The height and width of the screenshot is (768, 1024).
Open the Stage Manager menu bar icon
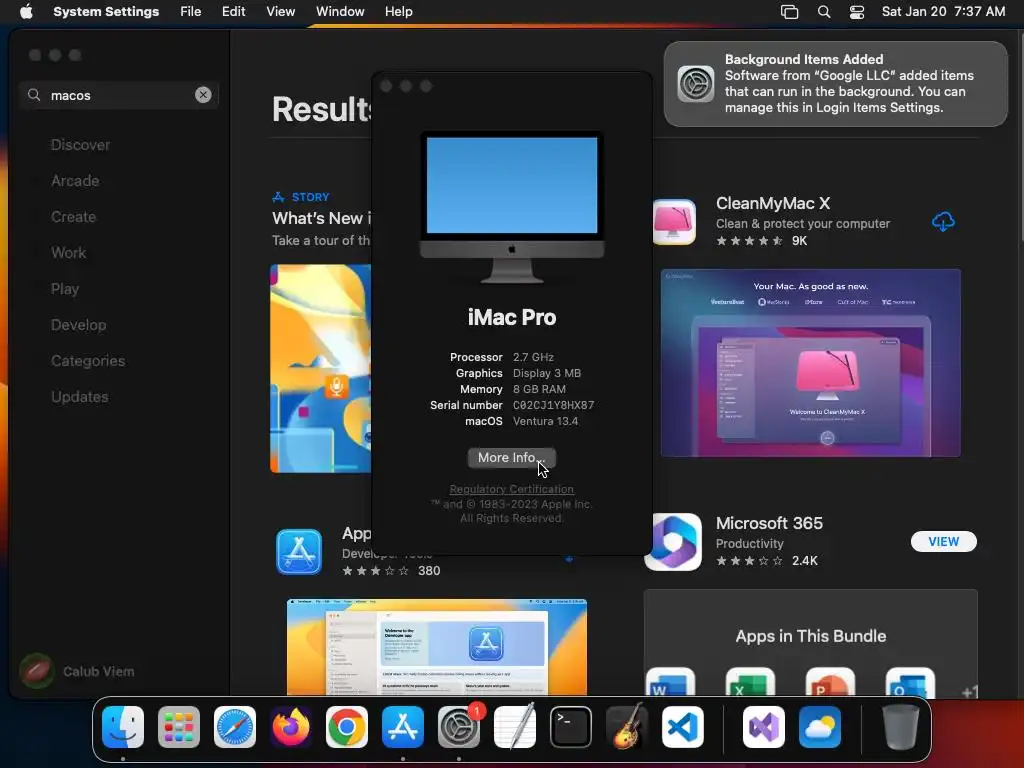(790, 12)
